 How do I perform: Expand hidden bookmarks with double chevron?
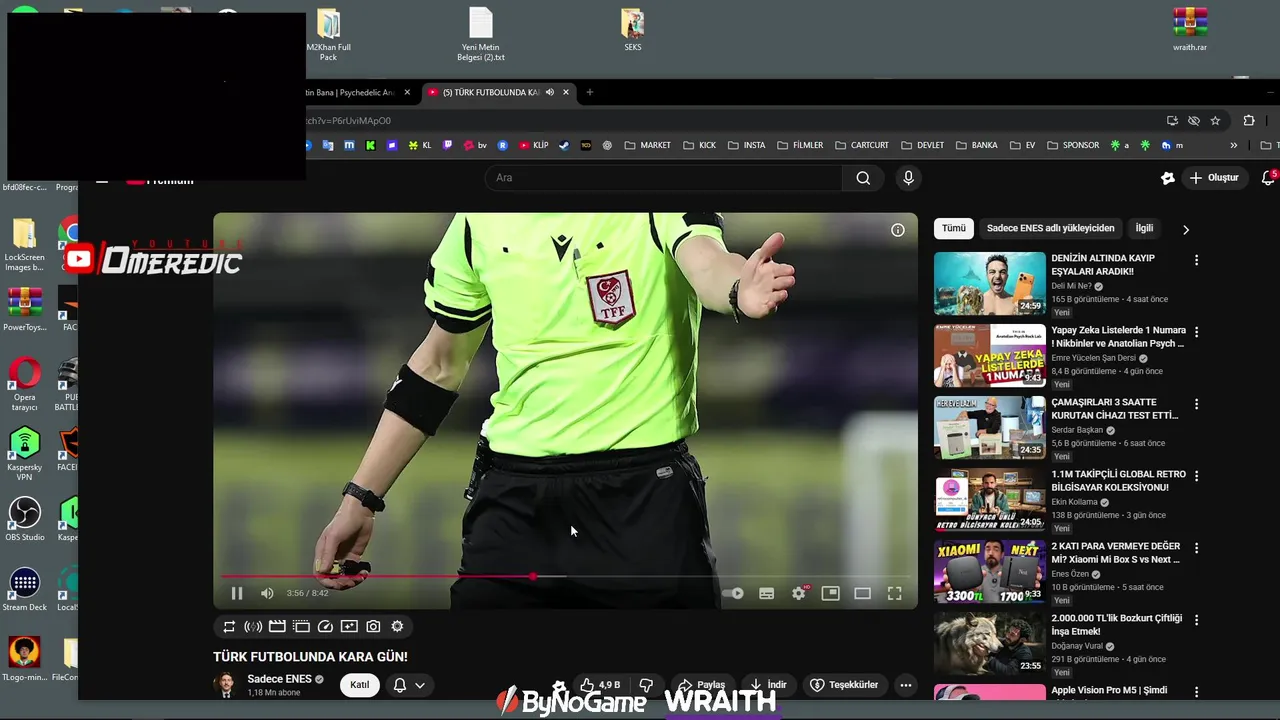point(1233,145)
